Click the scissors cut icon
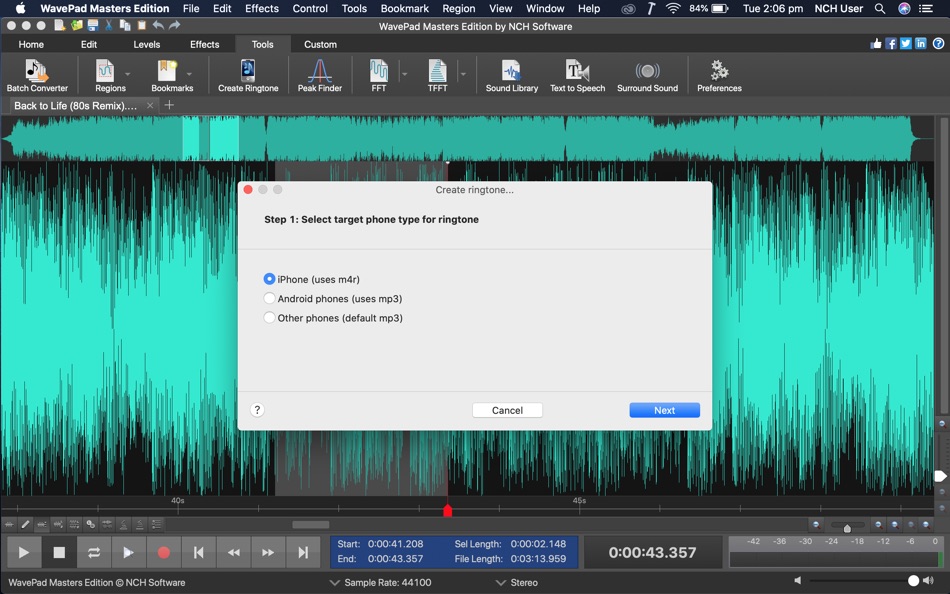 [109, 25]
